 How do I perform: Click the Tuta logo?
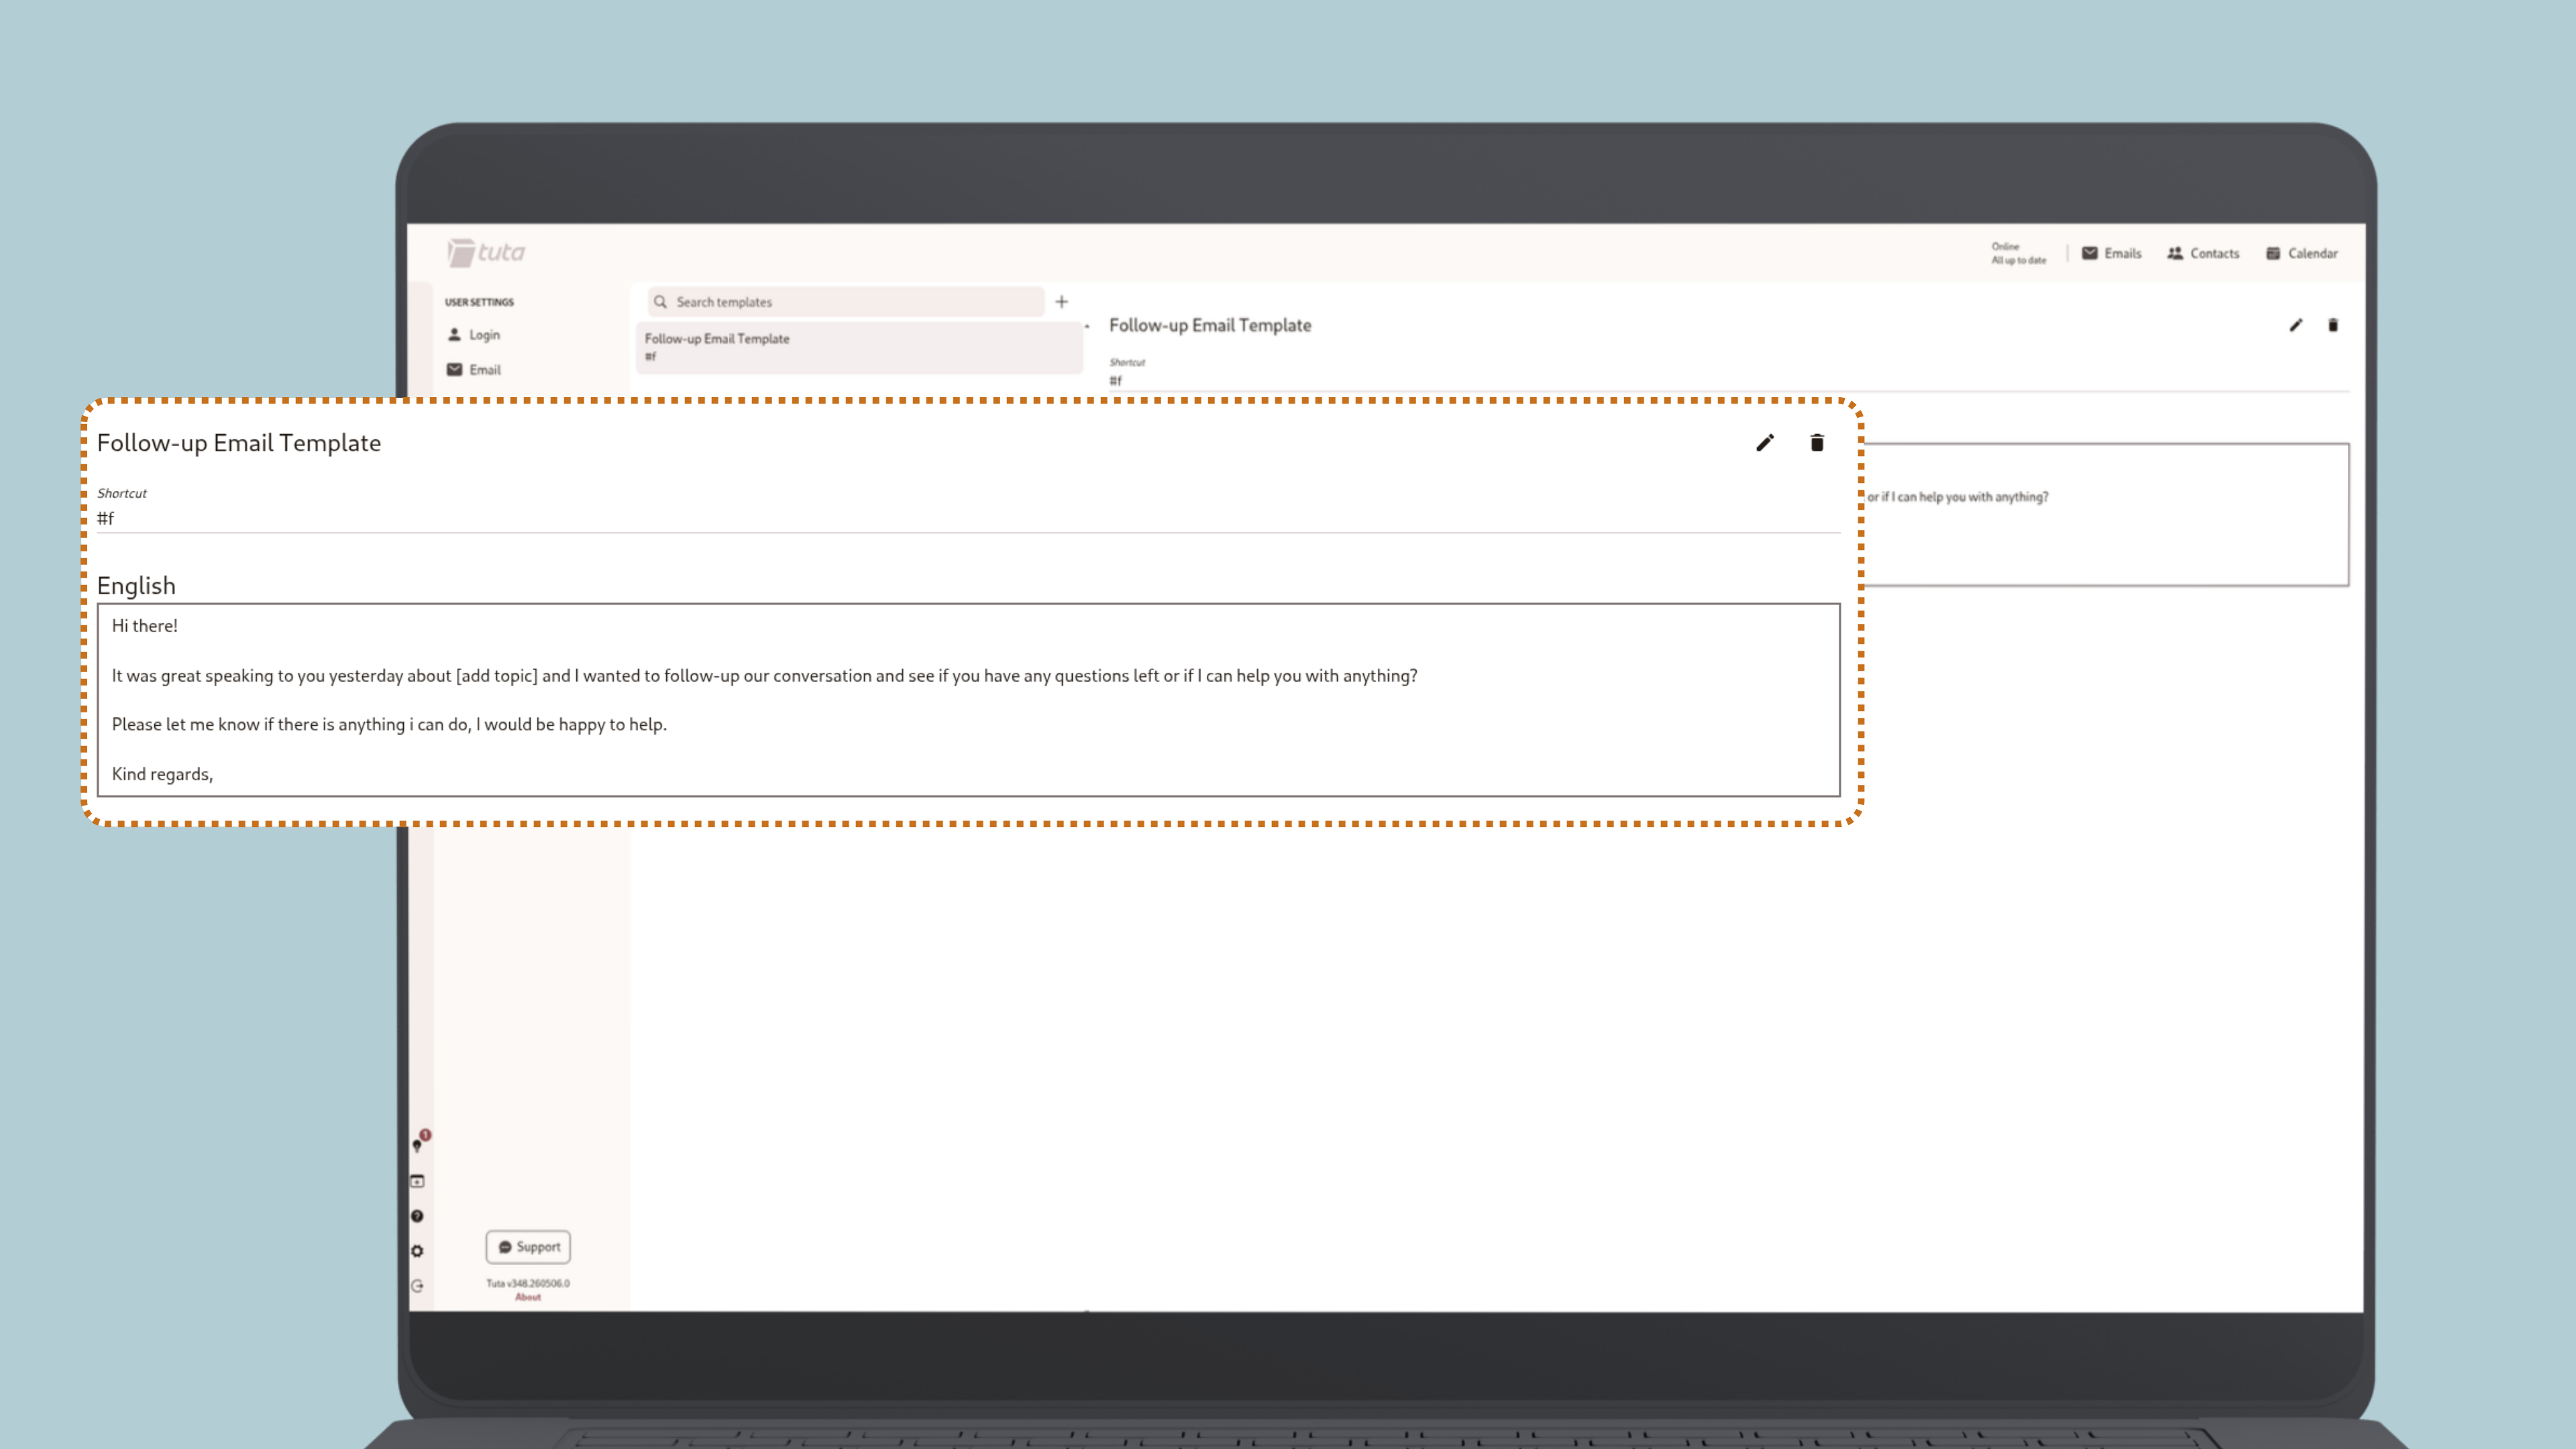[x=486, y=252]
